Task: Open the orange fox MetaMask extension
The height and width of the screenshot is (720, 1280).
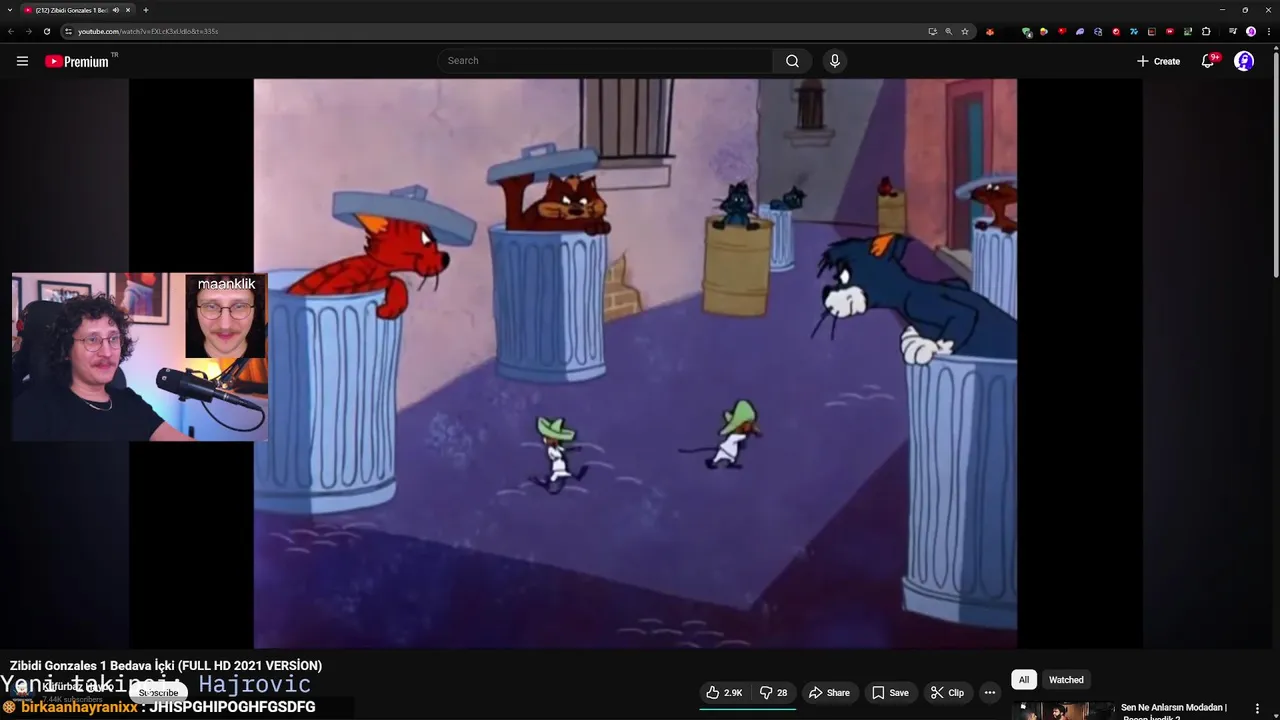Action: point(990,31)
